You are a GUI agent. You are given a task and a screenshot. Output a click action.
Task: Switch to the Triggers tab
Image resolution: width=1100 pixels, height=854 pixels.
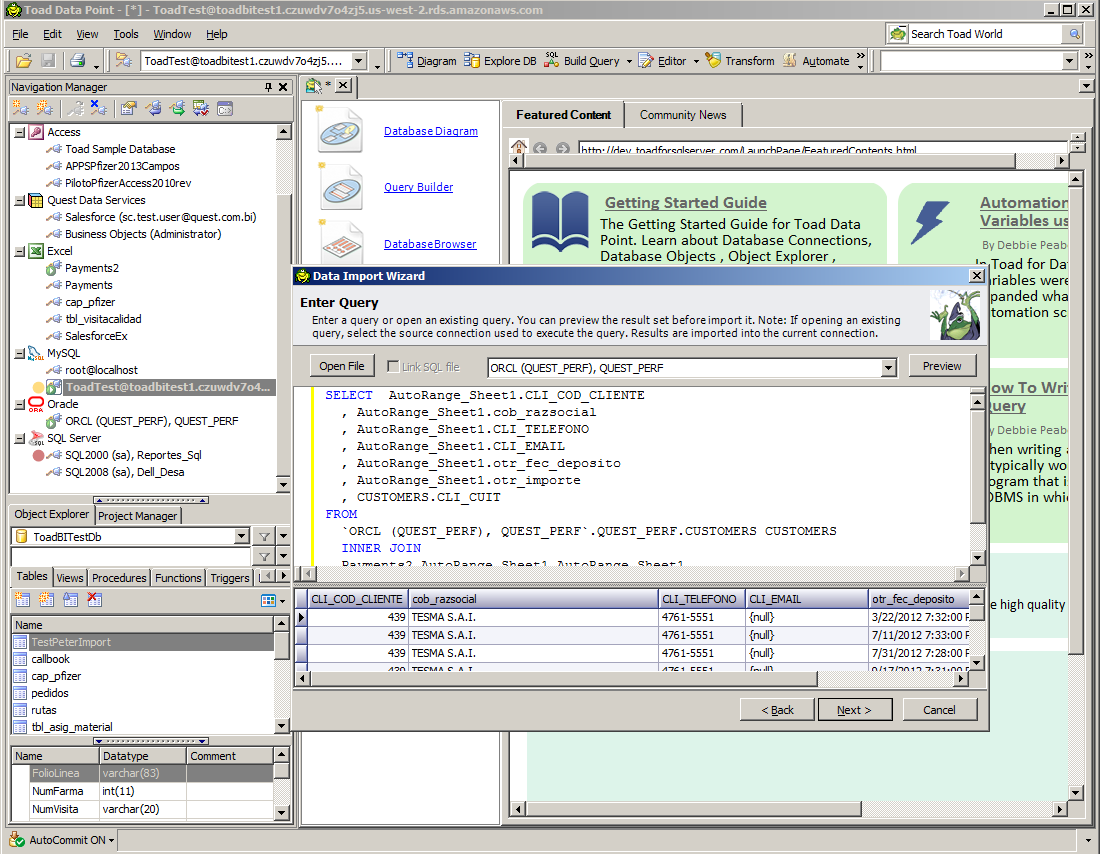(229, 578)
